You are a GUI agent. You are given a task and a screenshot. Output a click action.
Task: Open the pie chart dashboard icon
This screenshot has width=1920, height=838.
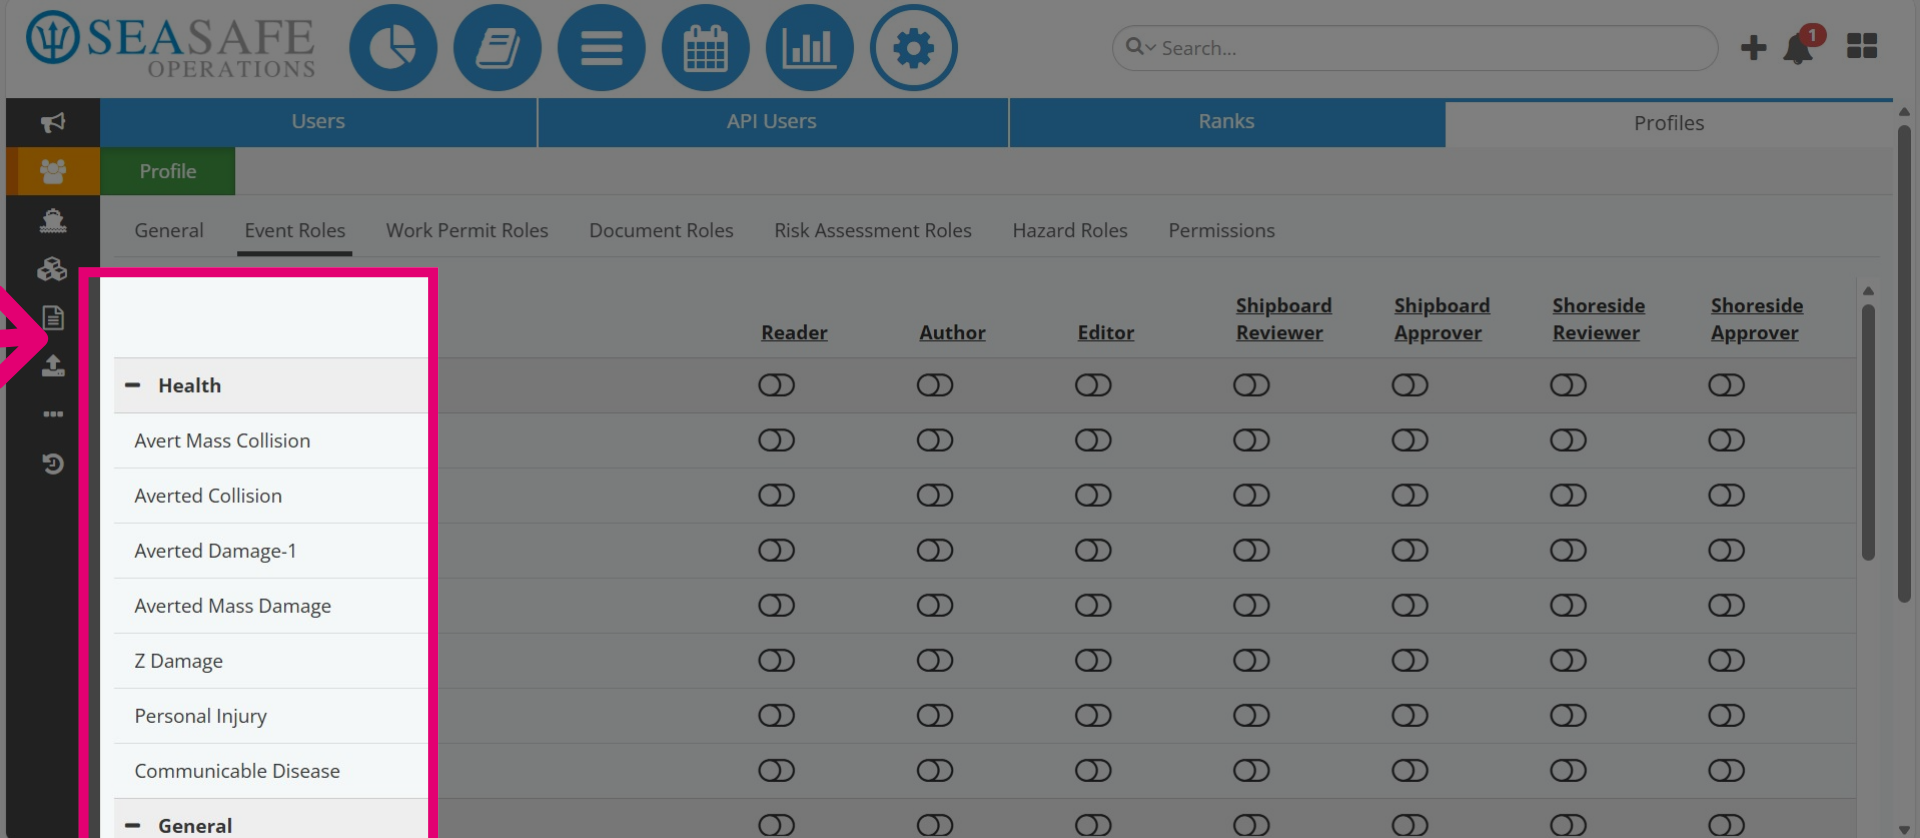point(393,48)
